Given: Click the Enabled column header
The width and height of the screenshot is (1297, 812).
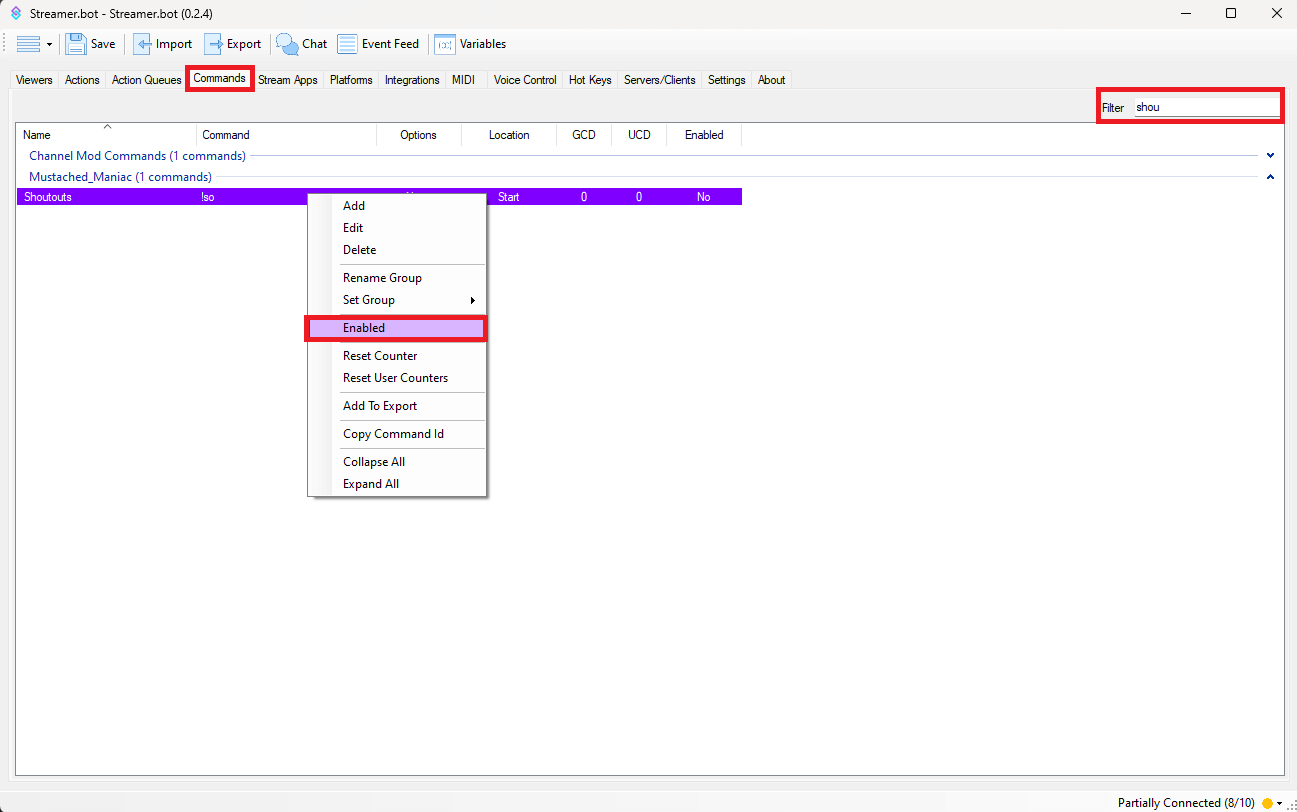Looking at the screenshot, I should click(x=704, y=135).
